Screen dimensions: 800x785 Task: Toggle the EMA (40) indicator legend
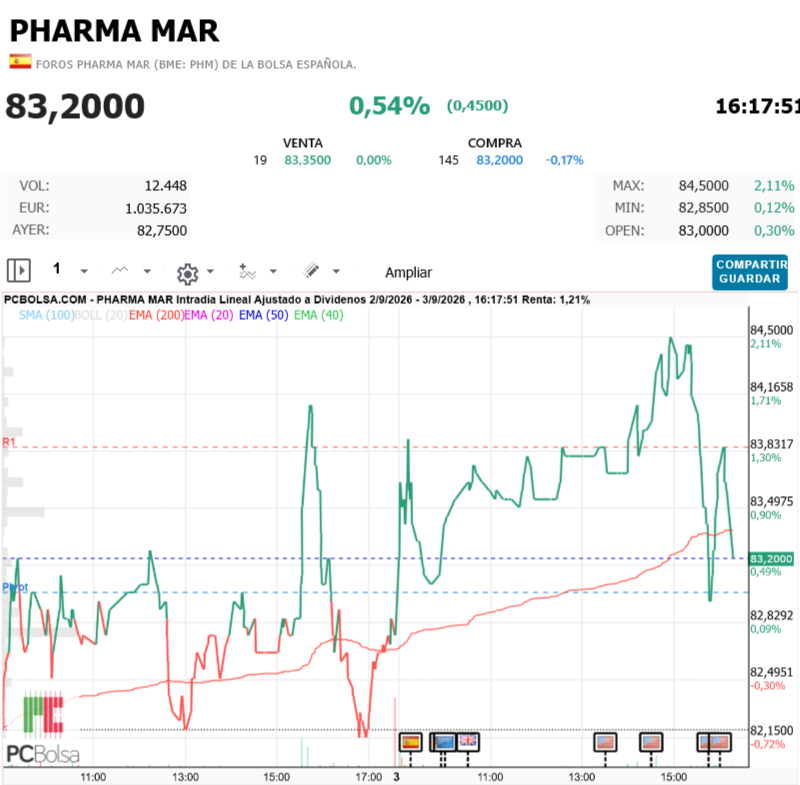(319, 315)
